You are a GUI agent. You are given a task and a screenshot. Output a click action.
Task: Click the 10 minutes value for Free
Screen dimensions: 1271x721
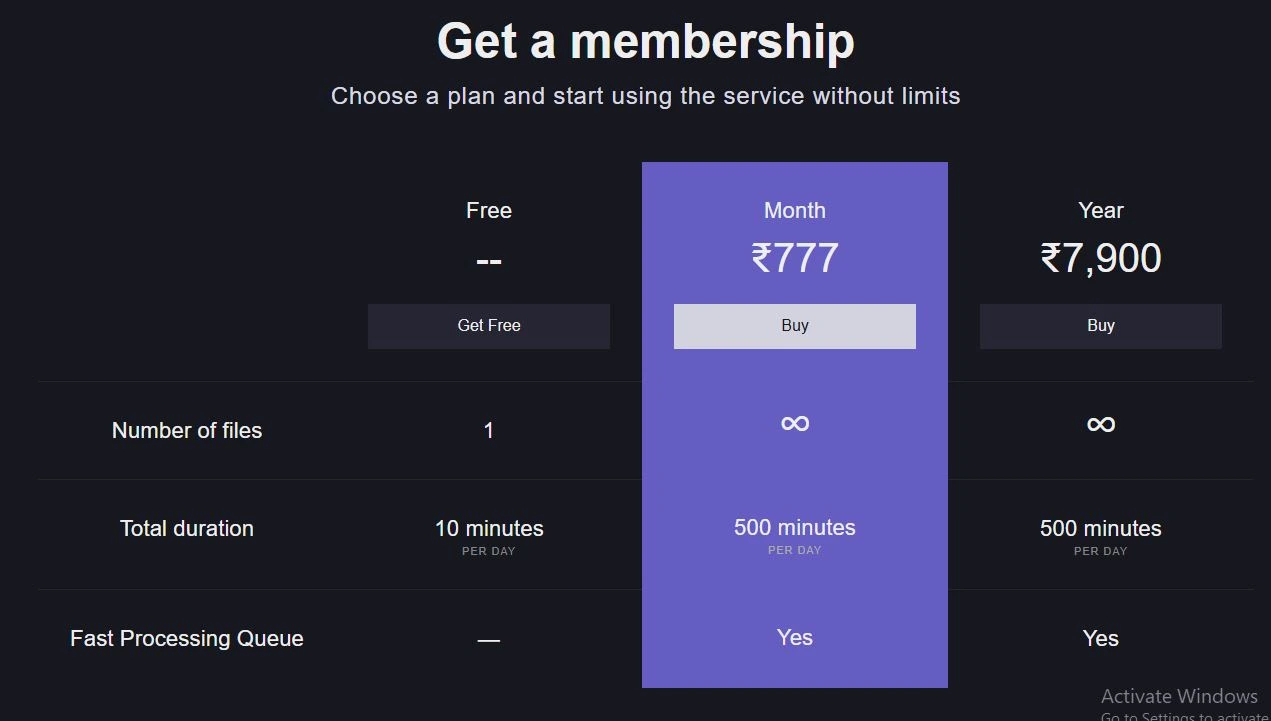pos(488,529)
